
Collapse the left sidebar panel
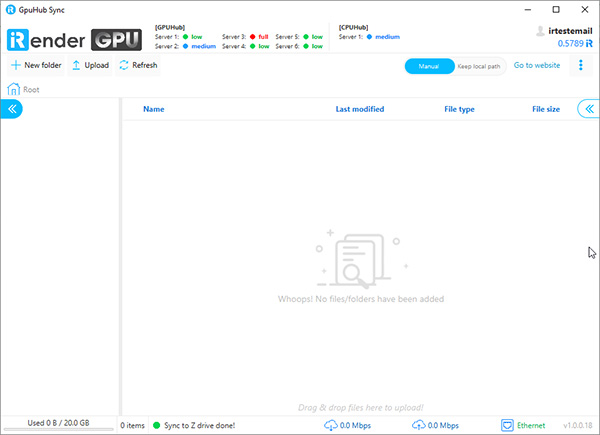[13, 109]
